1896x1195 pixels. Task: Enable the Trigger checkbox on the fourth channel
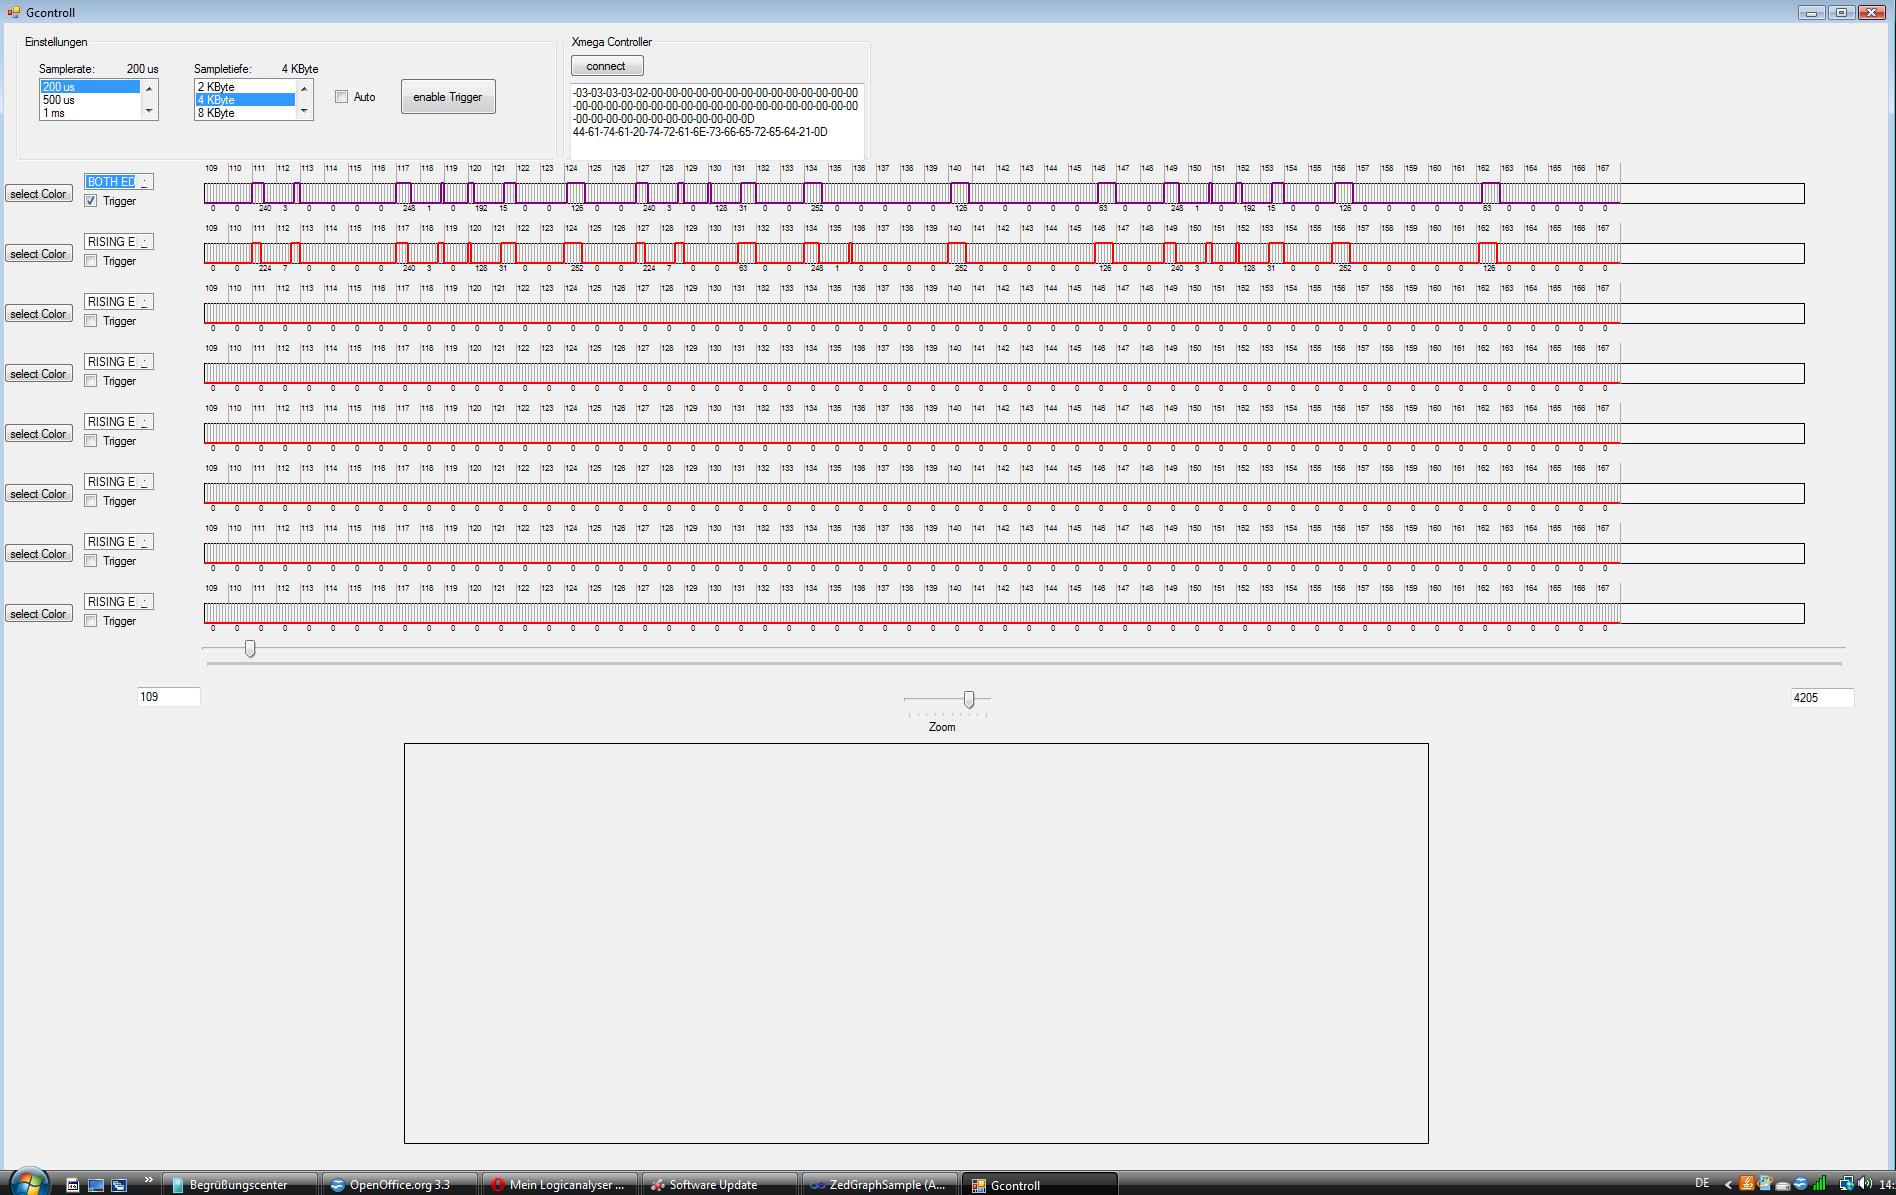(92, 381)
